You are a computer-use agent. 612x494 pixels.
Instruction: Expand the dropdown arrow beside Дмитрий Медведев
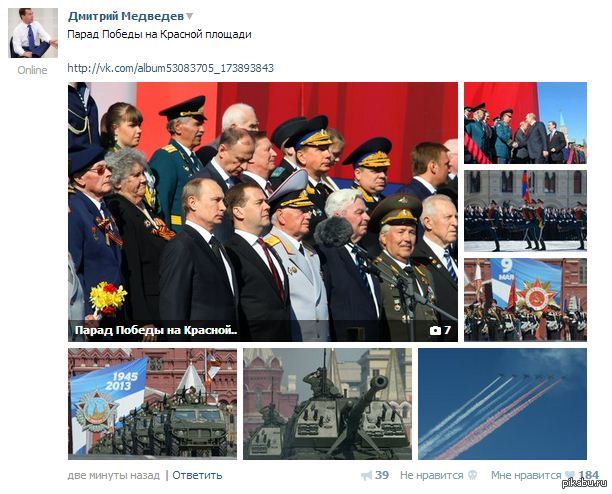click(x=189, y=16)
